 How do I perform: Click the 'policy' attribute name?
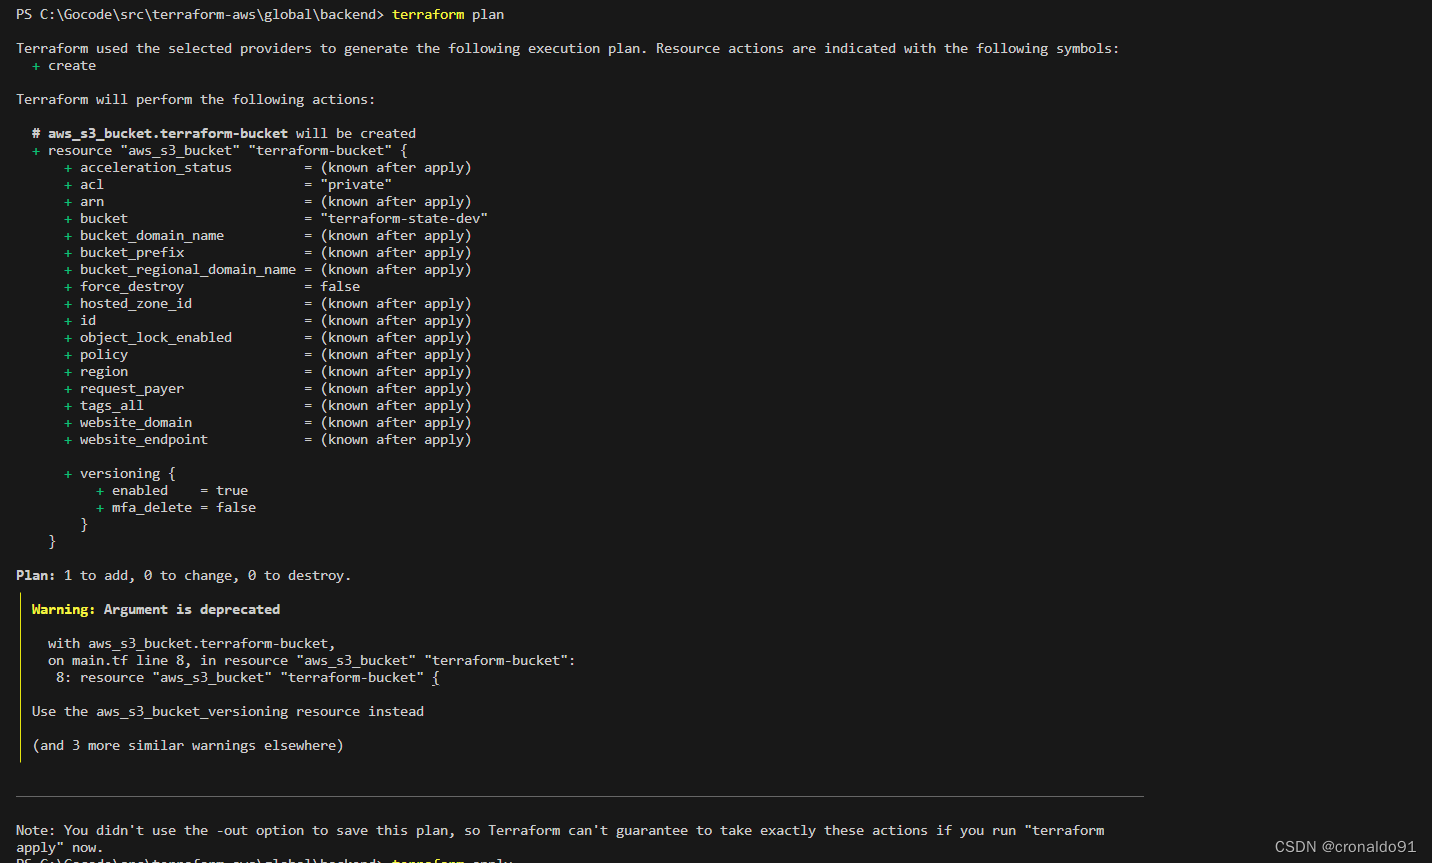pos(104,355)
